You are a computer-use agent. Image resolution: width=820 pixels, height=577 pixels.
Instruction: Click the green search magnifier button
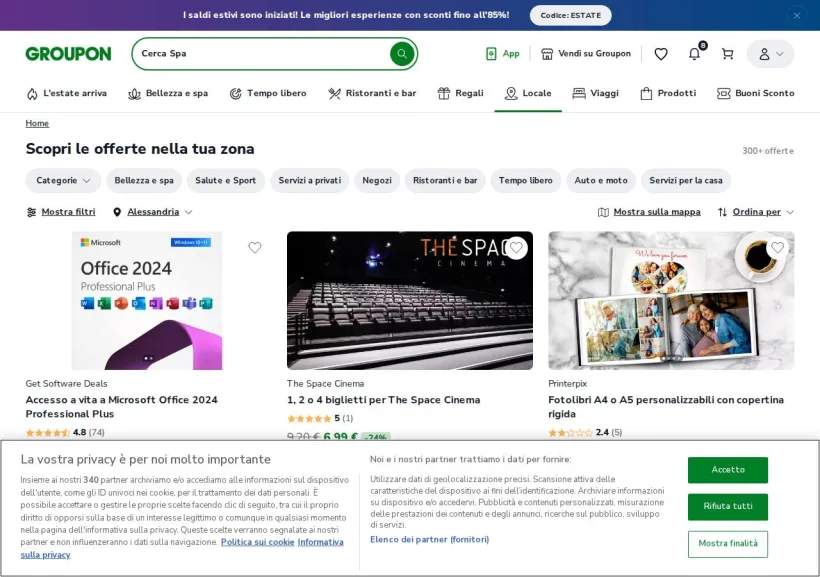click(402, 53)
